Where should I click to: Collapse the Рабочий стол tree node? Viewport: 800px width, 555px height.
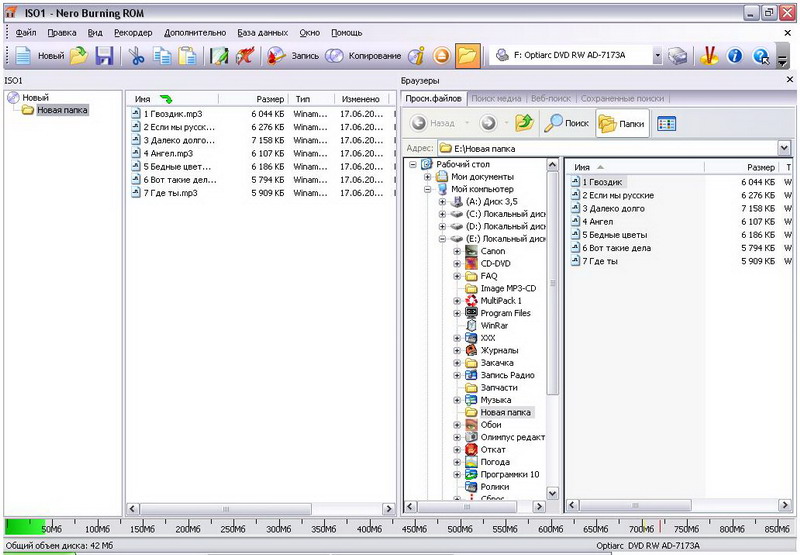[x=413, y=164]
